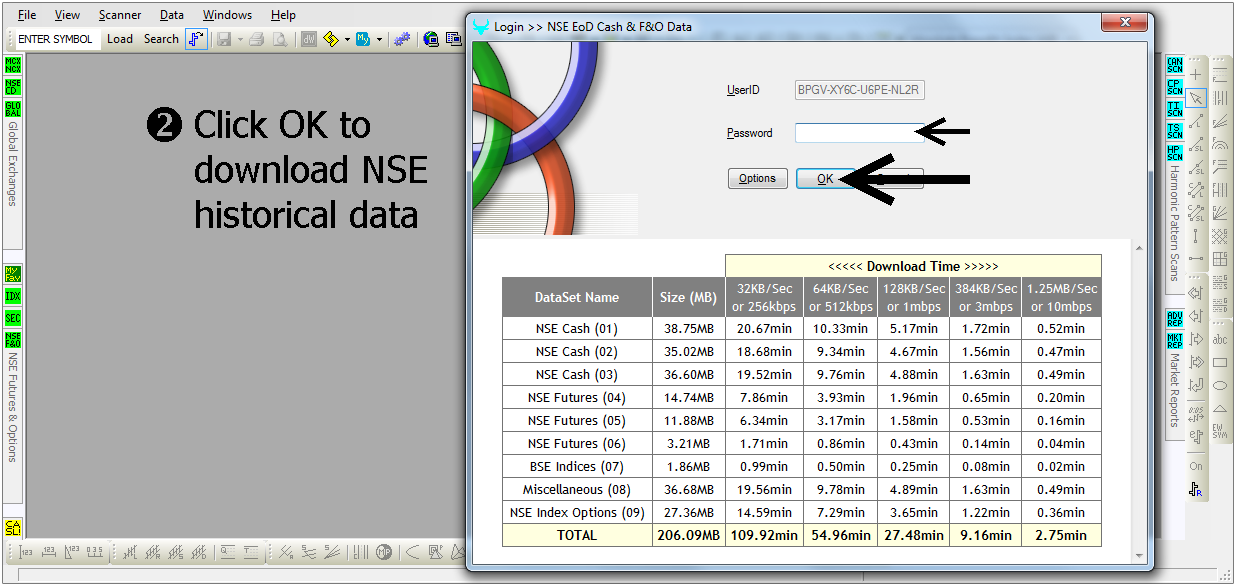Open the File menu
Image resolution: width=1236 pixels, height=586 pixels.
(x=27, y=15)
